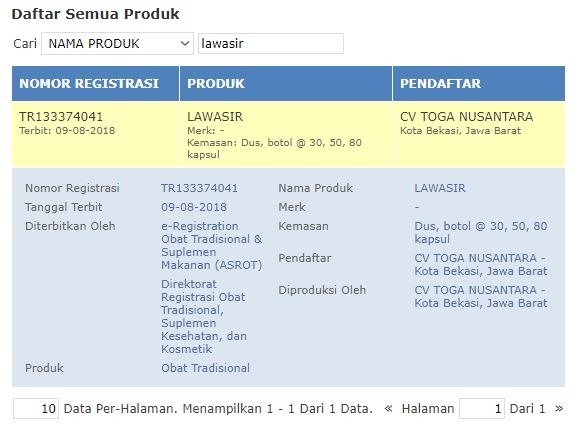Click the Tanggal Terbit value 09-08-2018
This screenshot has width=586, height=435.
194,207
